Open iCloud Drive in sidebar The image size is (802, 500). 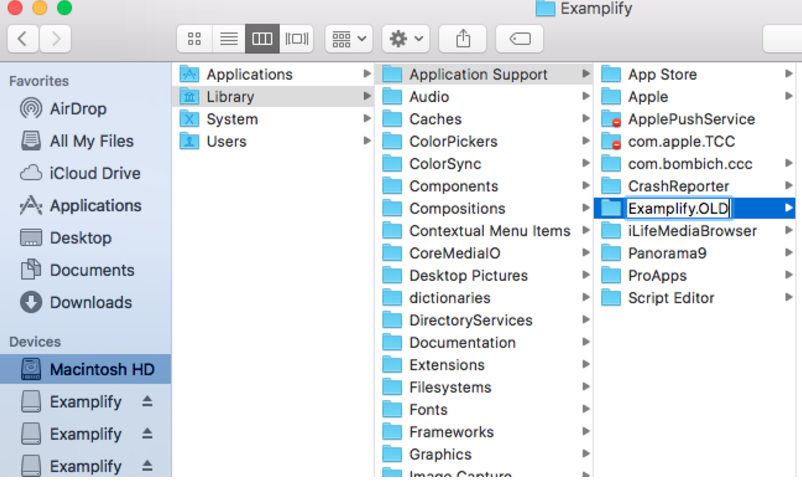85,173
